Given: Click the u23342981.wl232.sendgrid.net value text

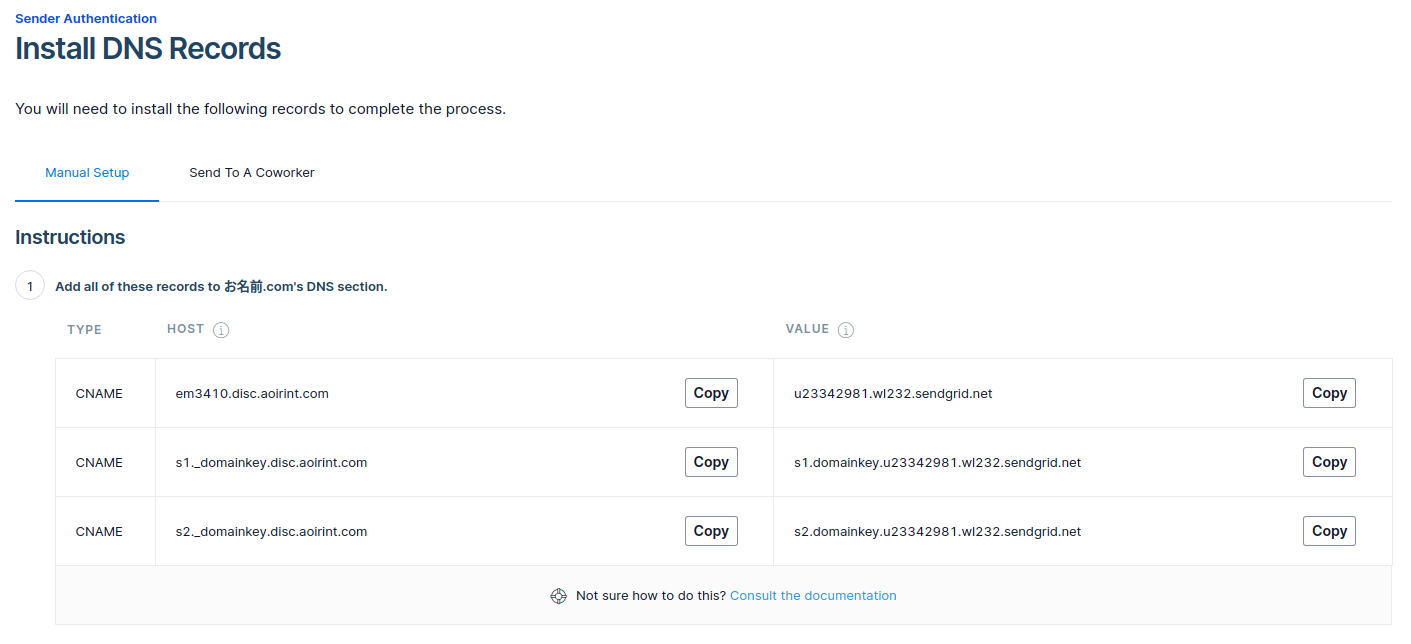Looking at the screenshot, I should (x=893, y=394).
